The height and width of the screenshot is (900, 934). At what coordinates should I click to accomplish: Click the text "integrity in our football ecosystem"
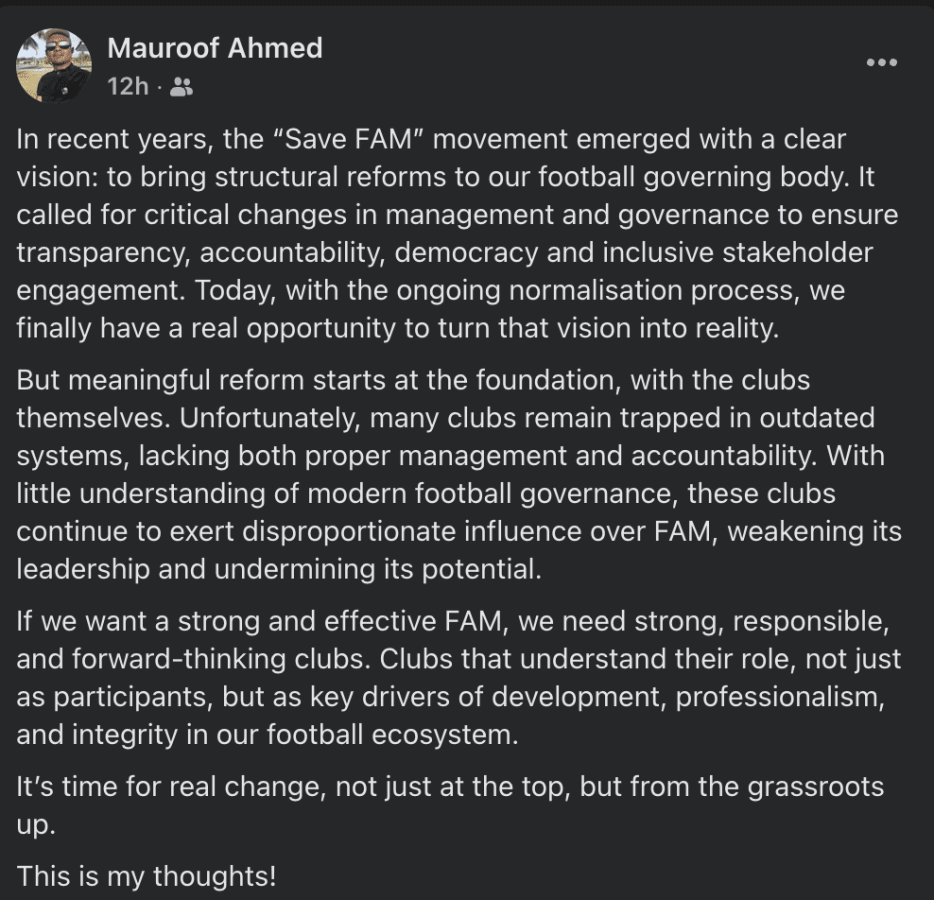pos(294,734)
